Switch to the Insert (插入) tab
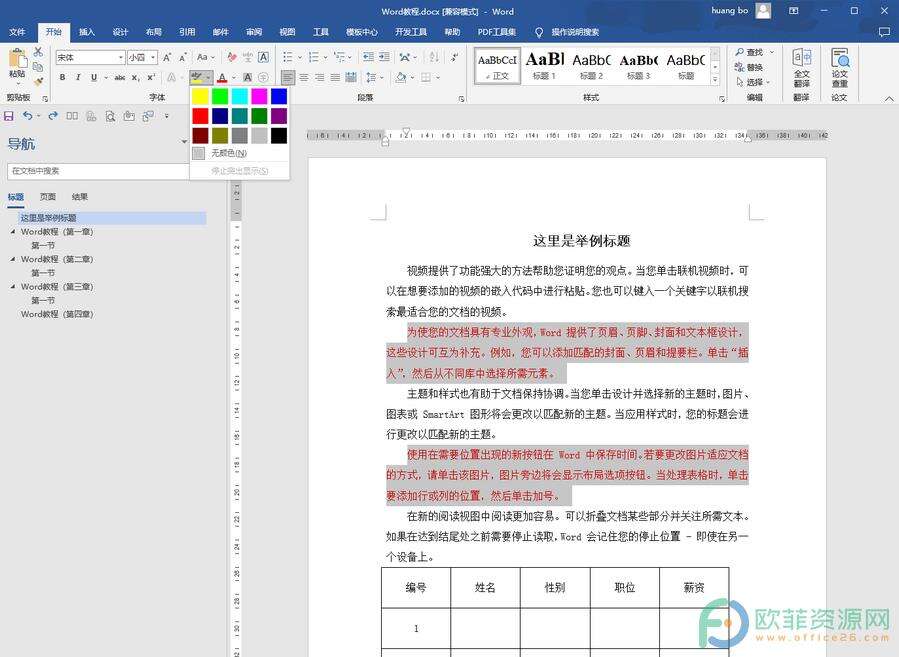The height and width of the screenshot is (657, 899). (x=87, y=32)
